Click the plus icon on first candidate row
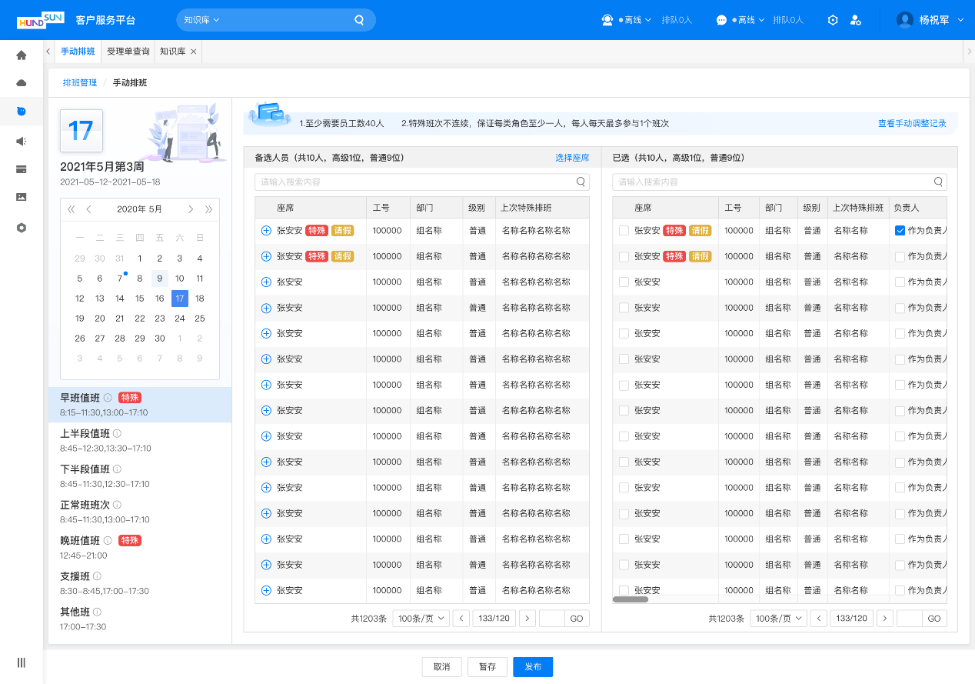975x684 pixels. point(266,230)
